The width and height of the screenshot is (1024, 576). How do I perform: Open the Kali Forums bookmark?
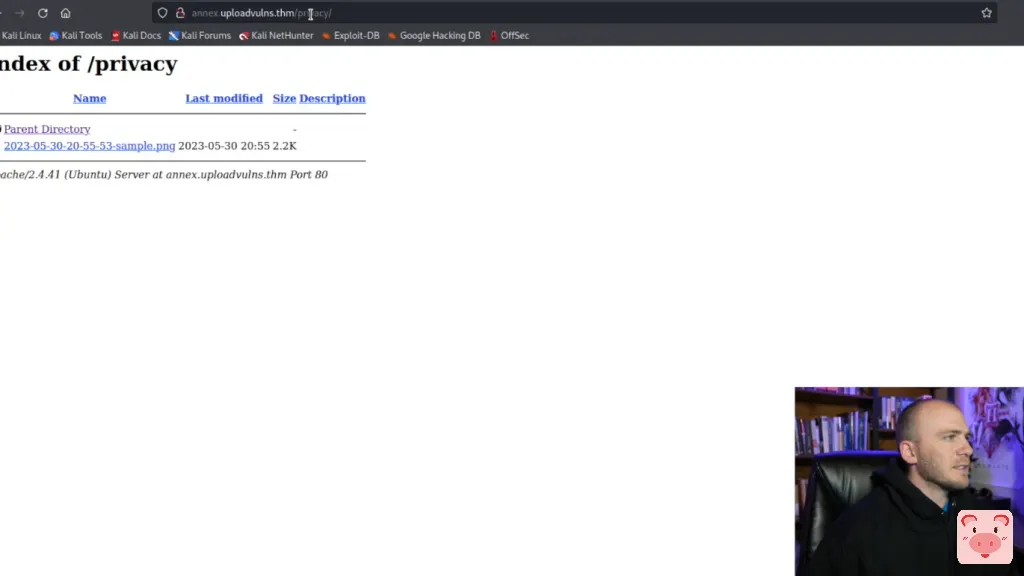click(200, 36)
